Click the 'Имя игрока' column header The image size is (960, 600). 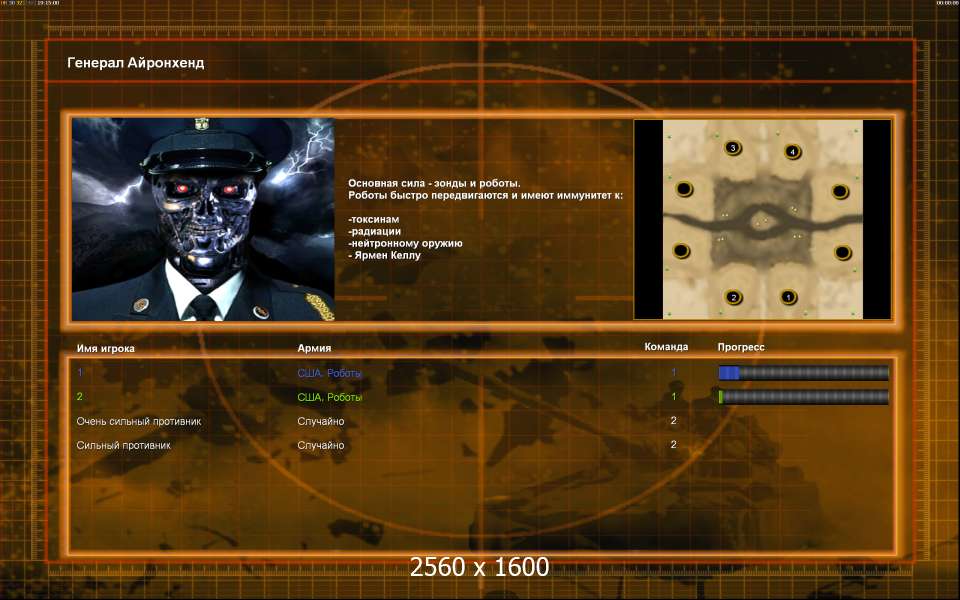[105, 348]
